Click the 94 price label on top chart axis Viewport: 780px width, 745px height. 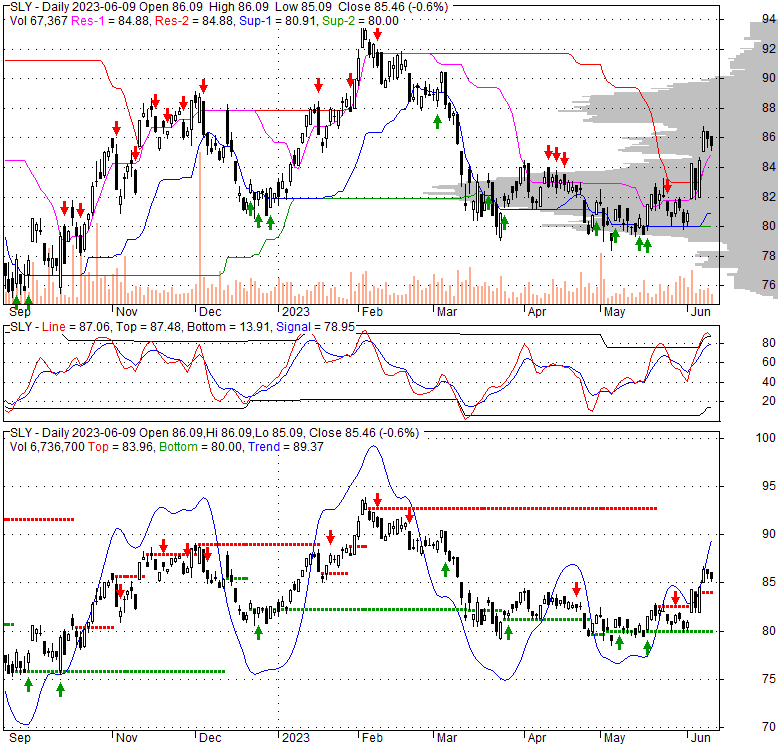click(769, 19)
